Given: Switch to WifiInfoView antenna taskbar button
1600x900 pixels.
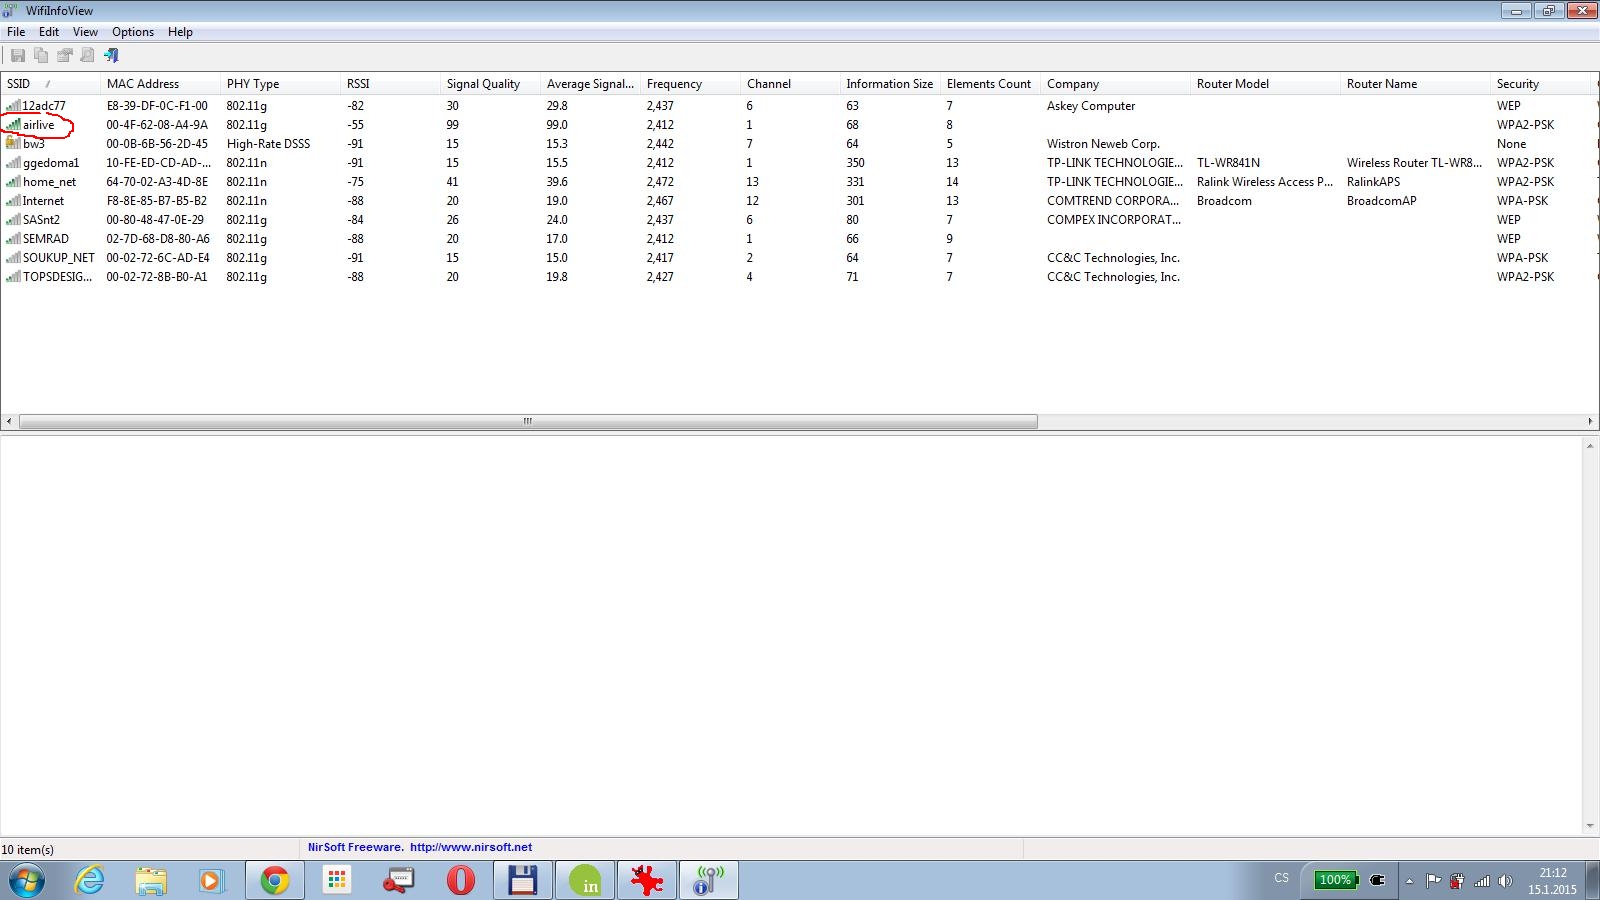Looking at the screenshot, I should point(708,881).
